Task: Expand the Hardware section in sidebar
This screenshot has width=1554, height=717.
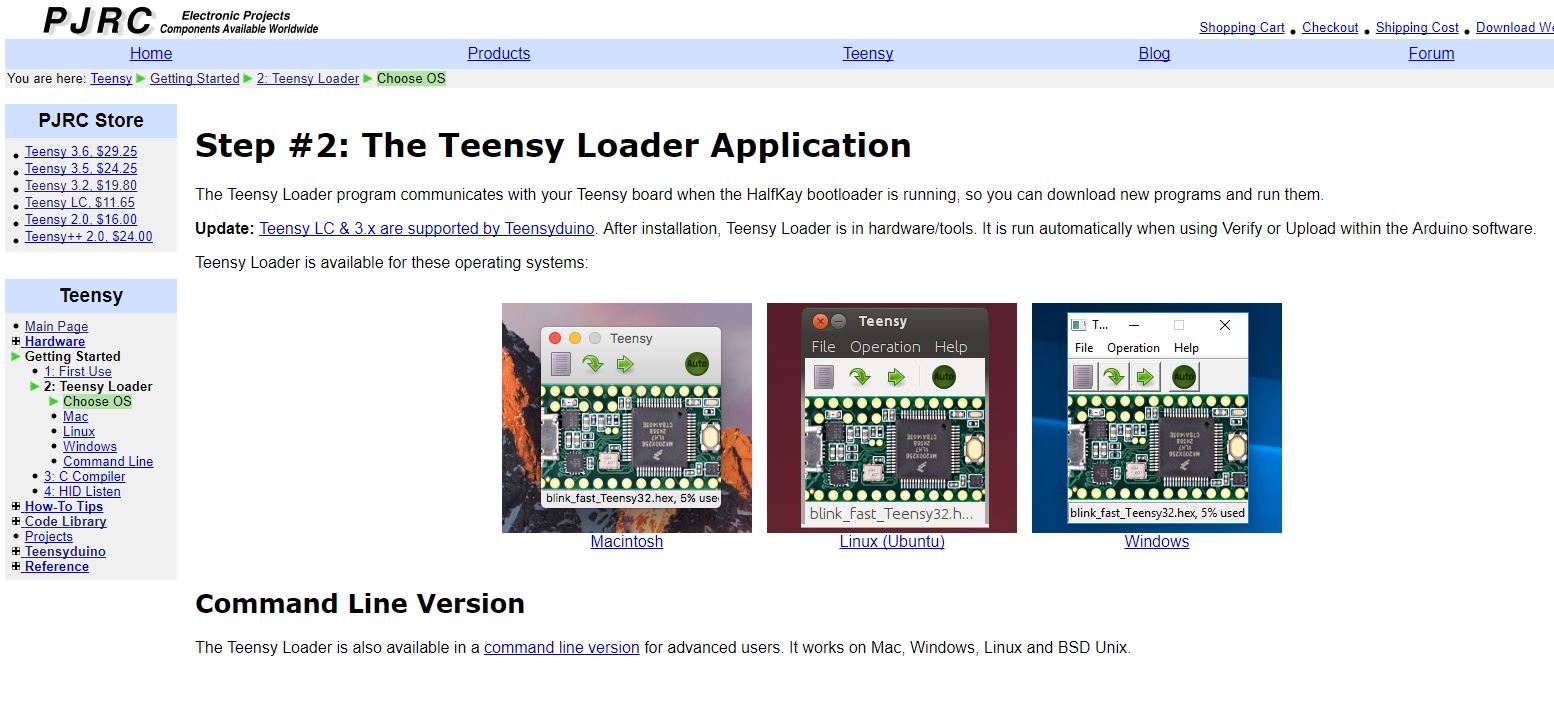Action: 16,342
